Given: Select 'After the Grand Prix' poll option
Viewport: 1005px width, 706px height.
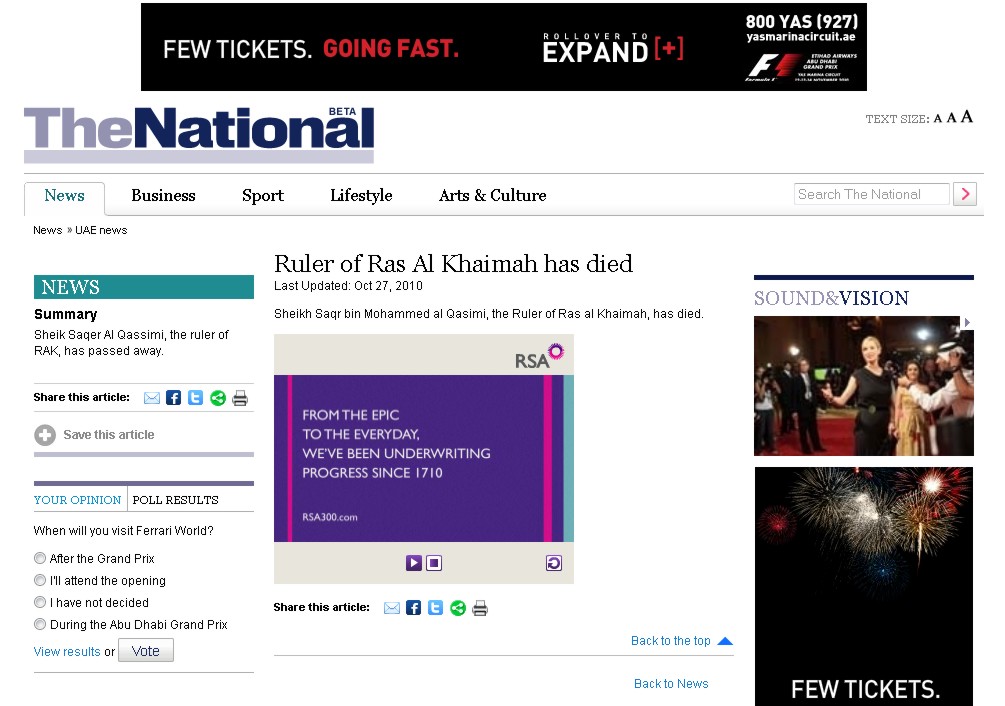Looking at the screenshot, I should [40, 558].
